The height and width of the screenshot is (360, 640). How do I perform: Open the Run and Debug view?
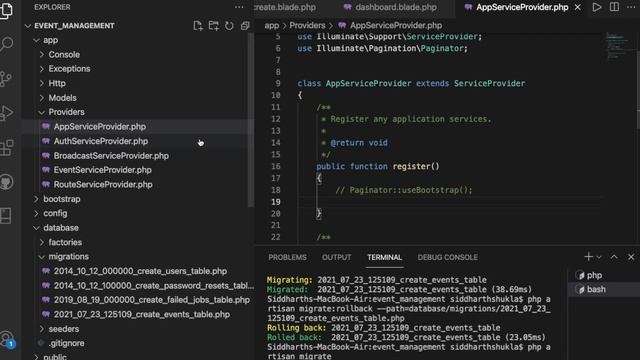click(x=7, y=113)
